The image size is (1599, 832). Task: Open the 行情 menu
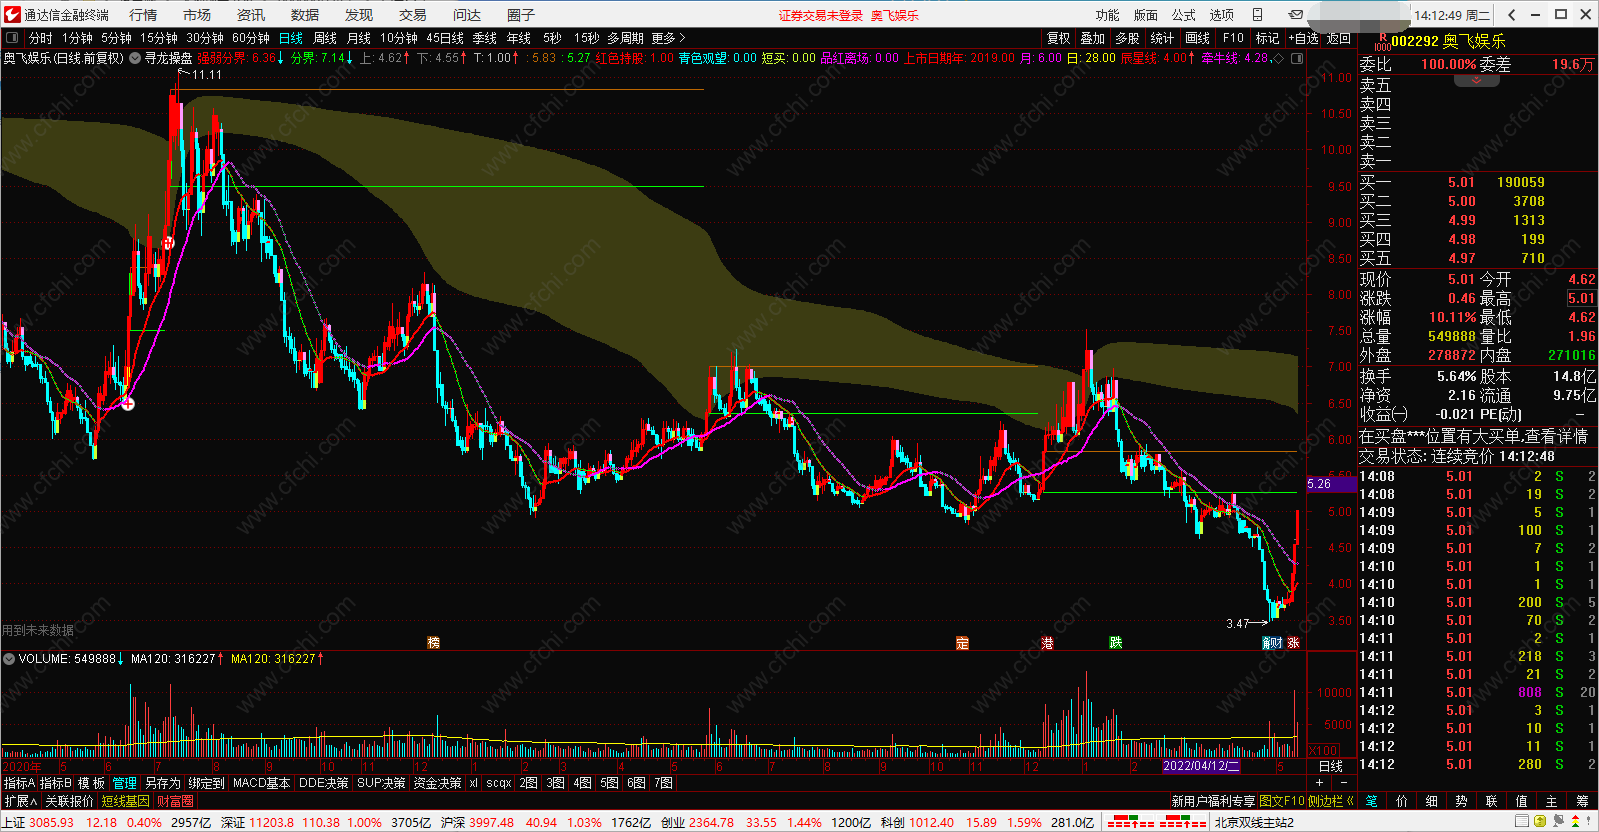(143, 15)
